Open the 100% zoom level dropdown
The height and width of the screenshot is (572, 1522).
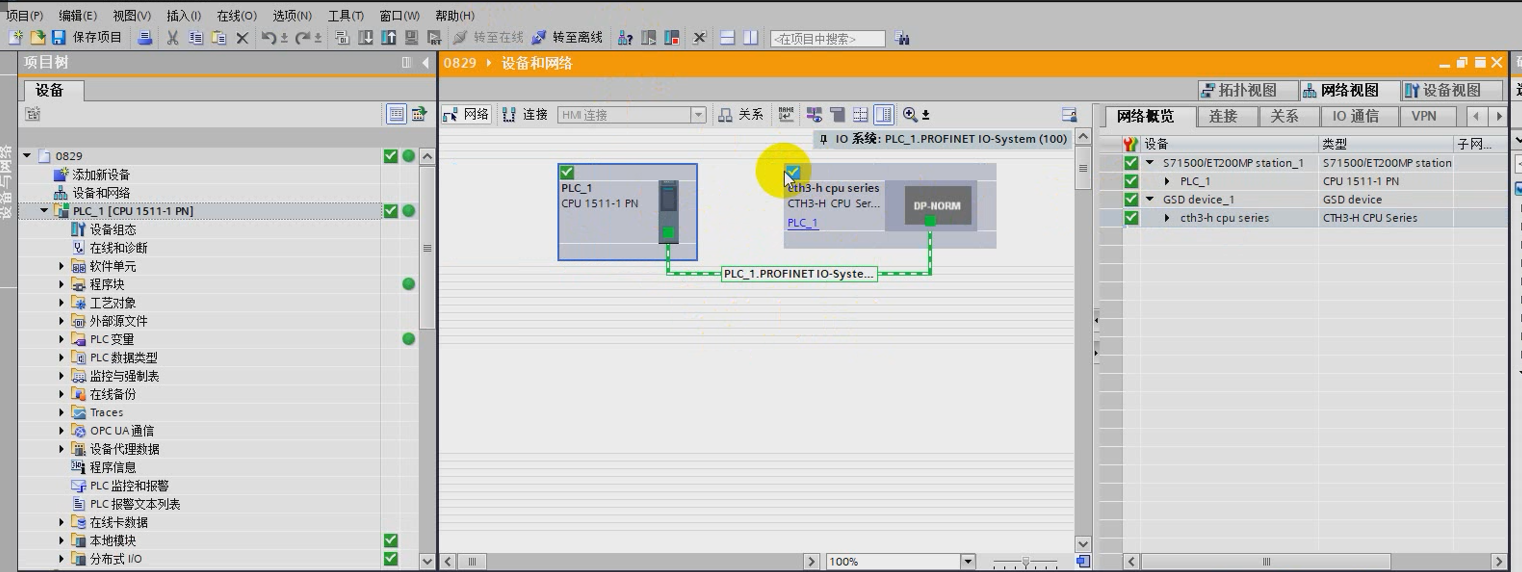967,562
